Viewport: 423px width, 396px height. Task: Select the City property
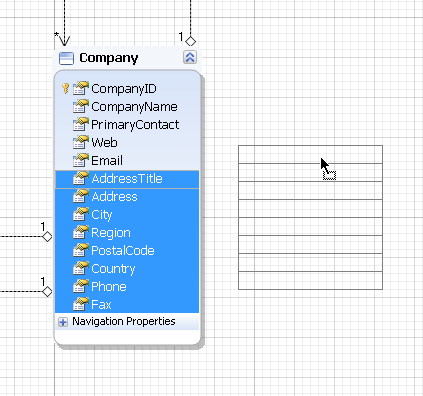[x=127, y=215]
